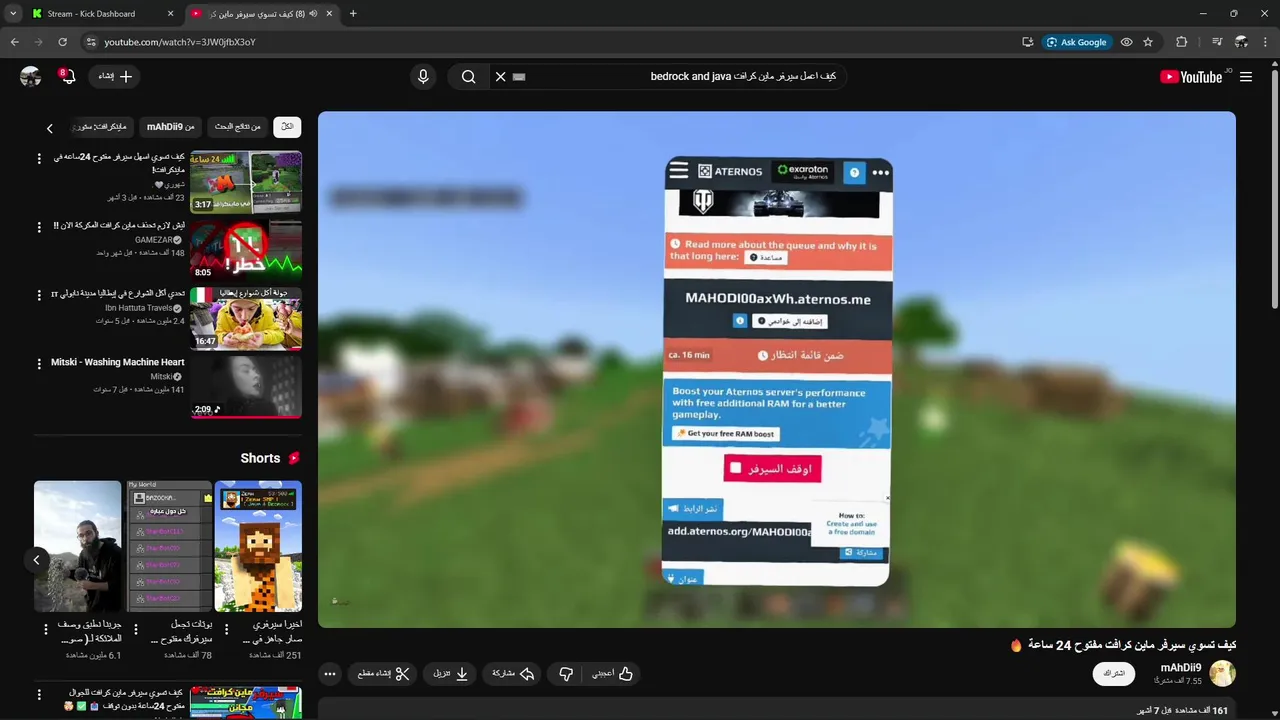Screen dimensions: 1280x720
Task: Click the Ask Google button
Action: click(1076, 42)
